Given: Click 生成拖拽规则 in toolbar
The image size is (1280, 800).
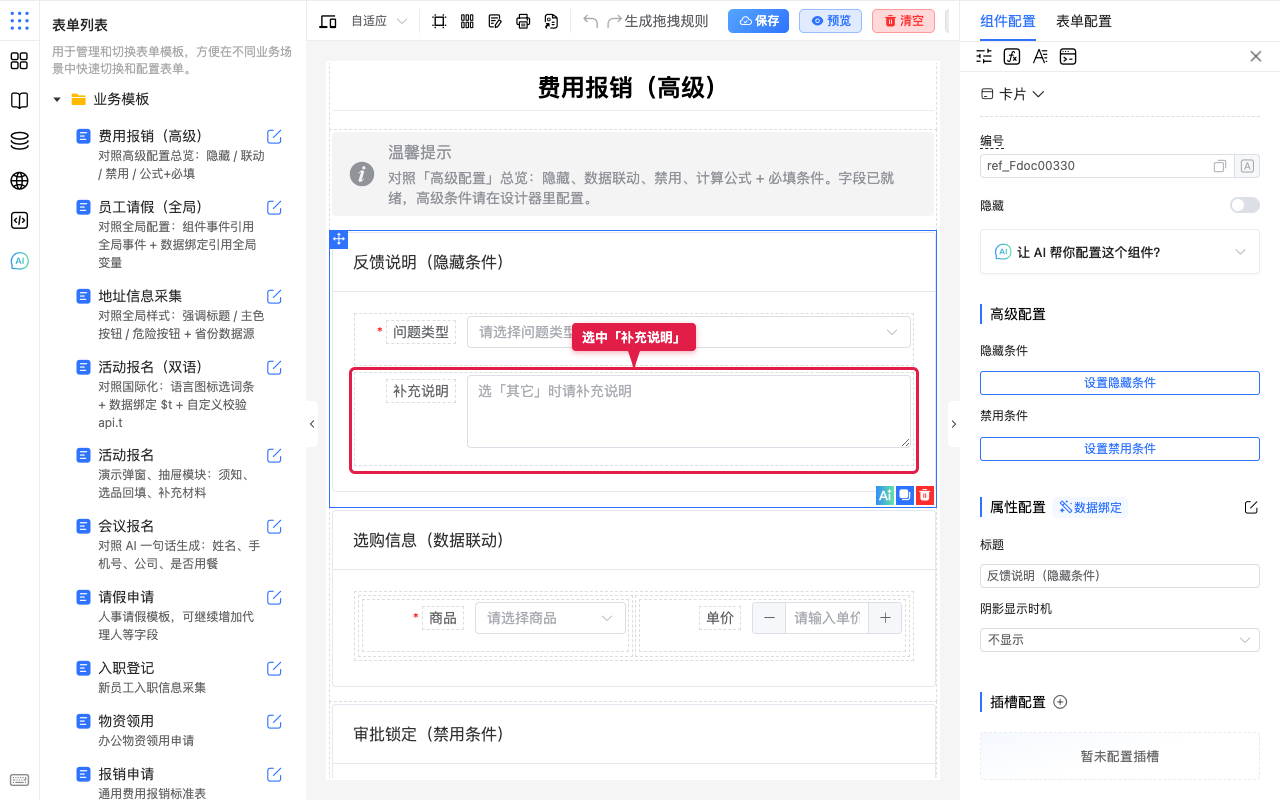Looking at the screenshot, I should click(x=666, y=21).
